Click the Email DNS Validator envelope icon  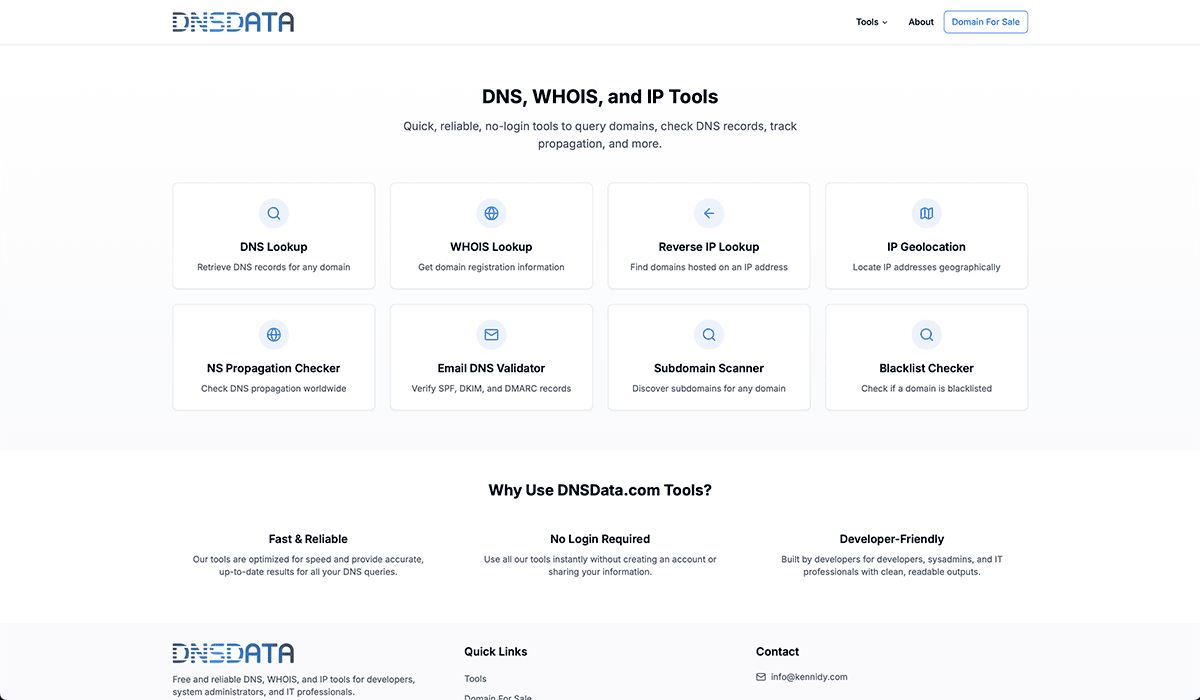click(x=491, y=334)
